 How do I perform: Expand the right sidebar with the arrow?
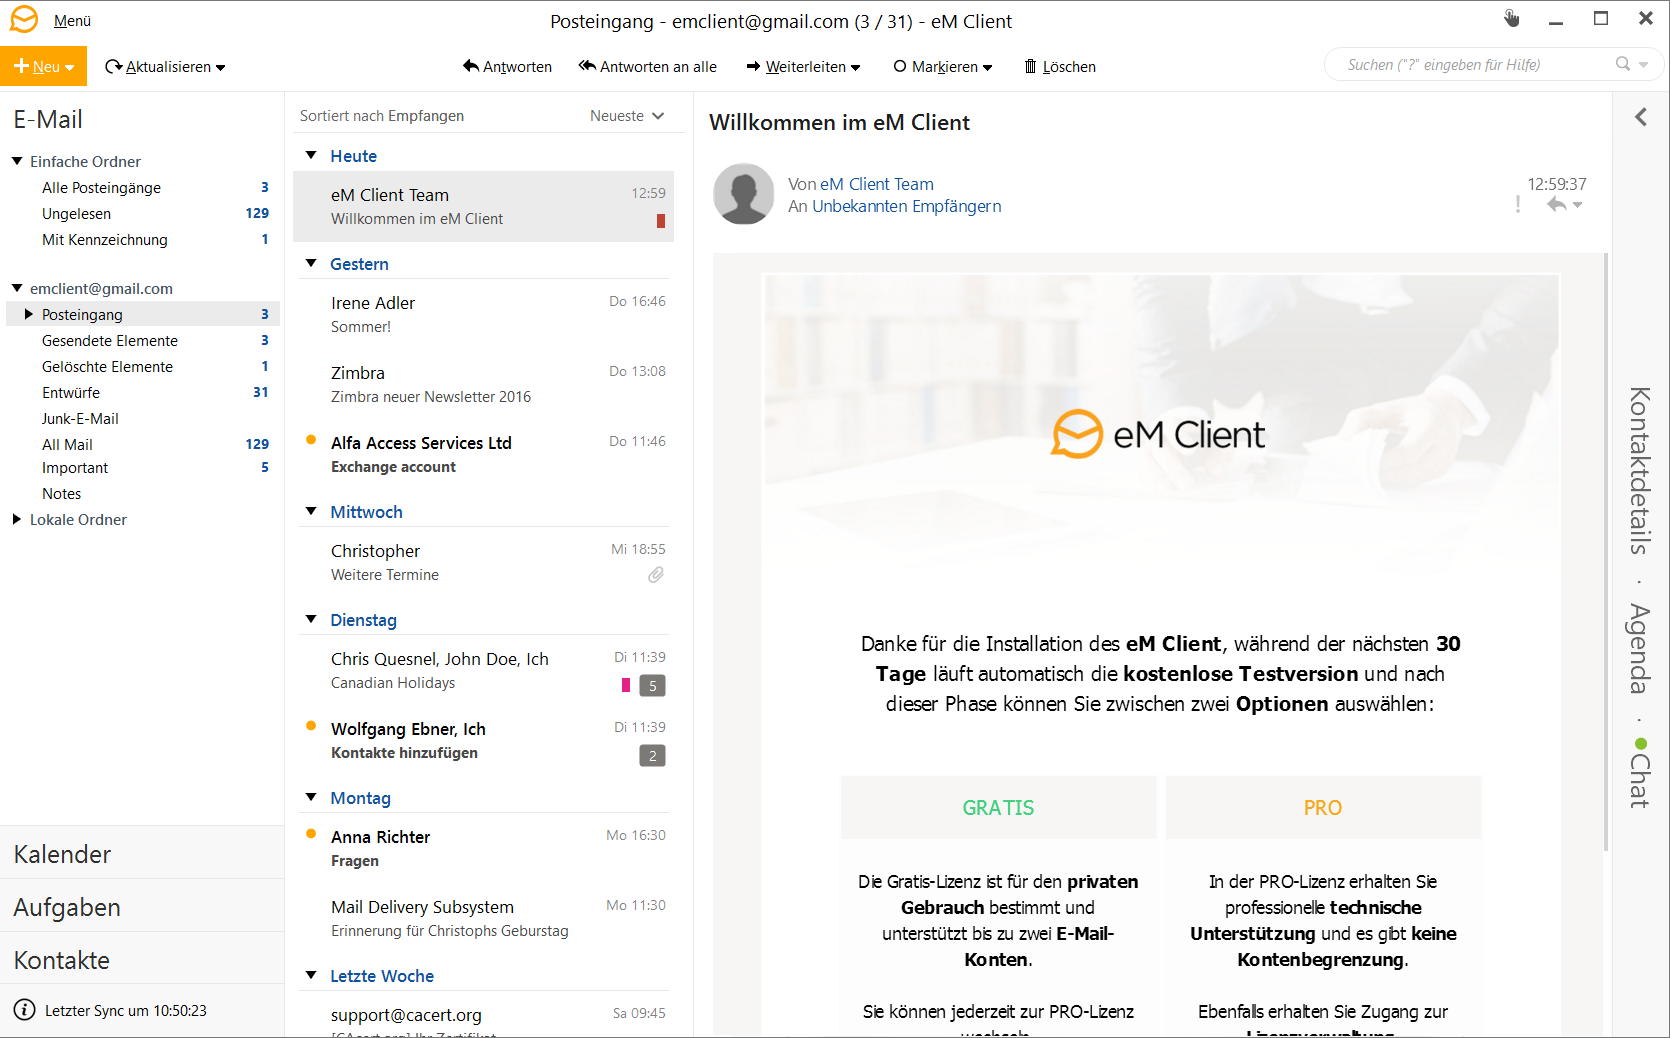[1641, 117]
